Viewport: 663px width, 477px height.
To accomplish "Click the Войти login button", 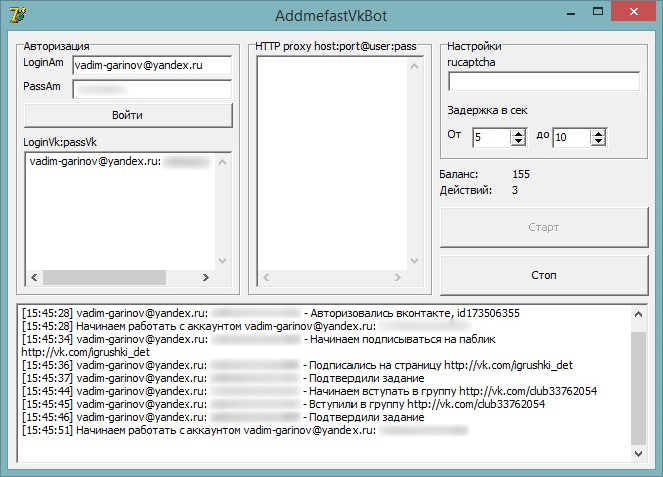I will pos(128,115).
